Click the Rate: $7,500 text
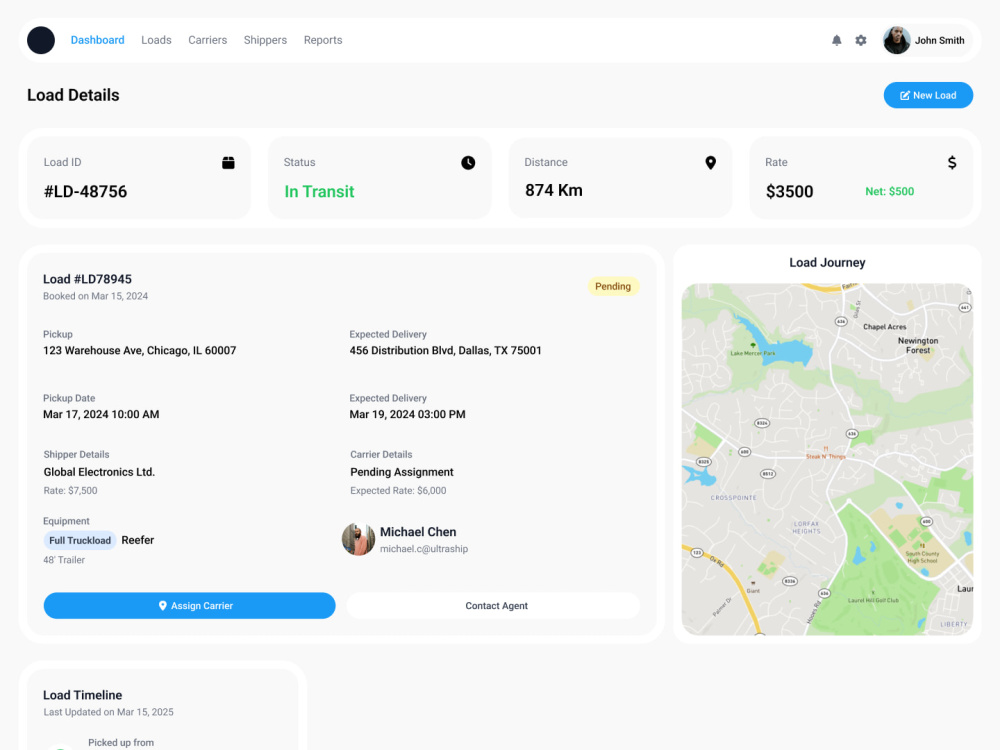Screen dimensions: 1000x750 click(x=70, y=490)
